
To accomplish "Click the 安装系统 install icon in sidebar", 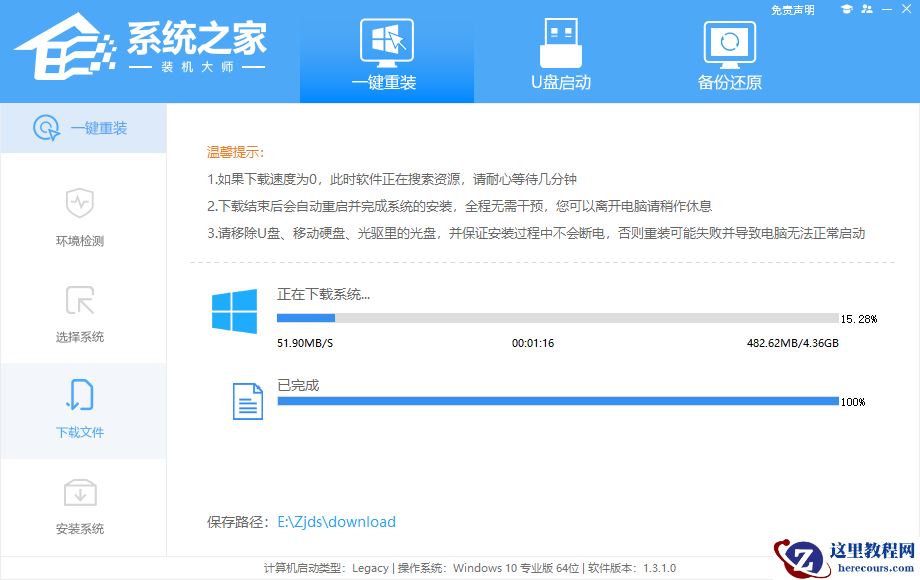I will (x=81, y=494).
